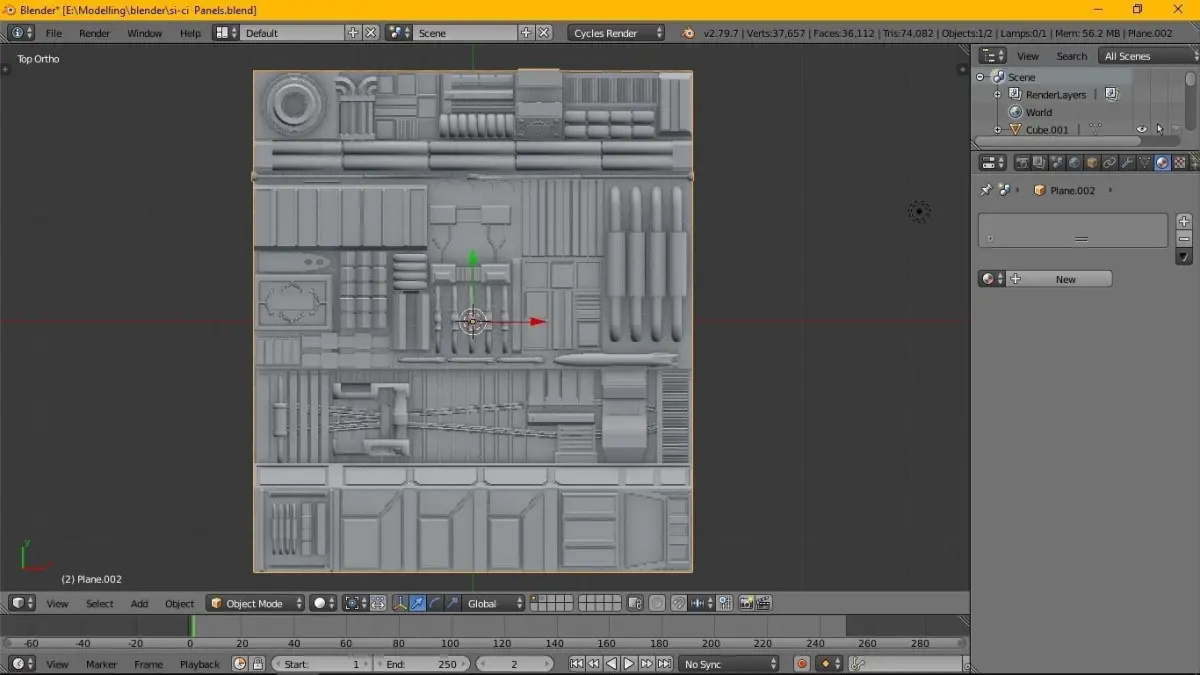Click the OpenGL render animation clapper icon
This screenshot has width=1200, height=675.
point(764,603)
